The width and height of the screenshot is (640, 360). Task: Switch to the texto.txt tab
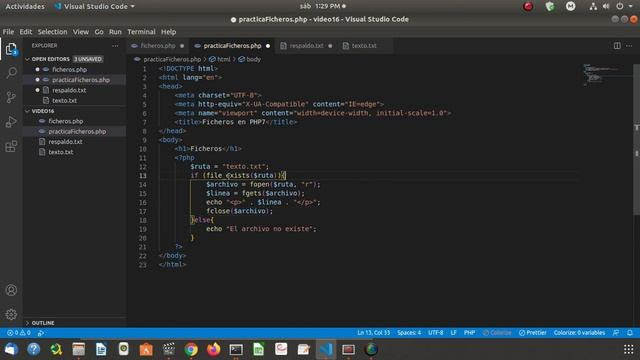pos(364,46)
